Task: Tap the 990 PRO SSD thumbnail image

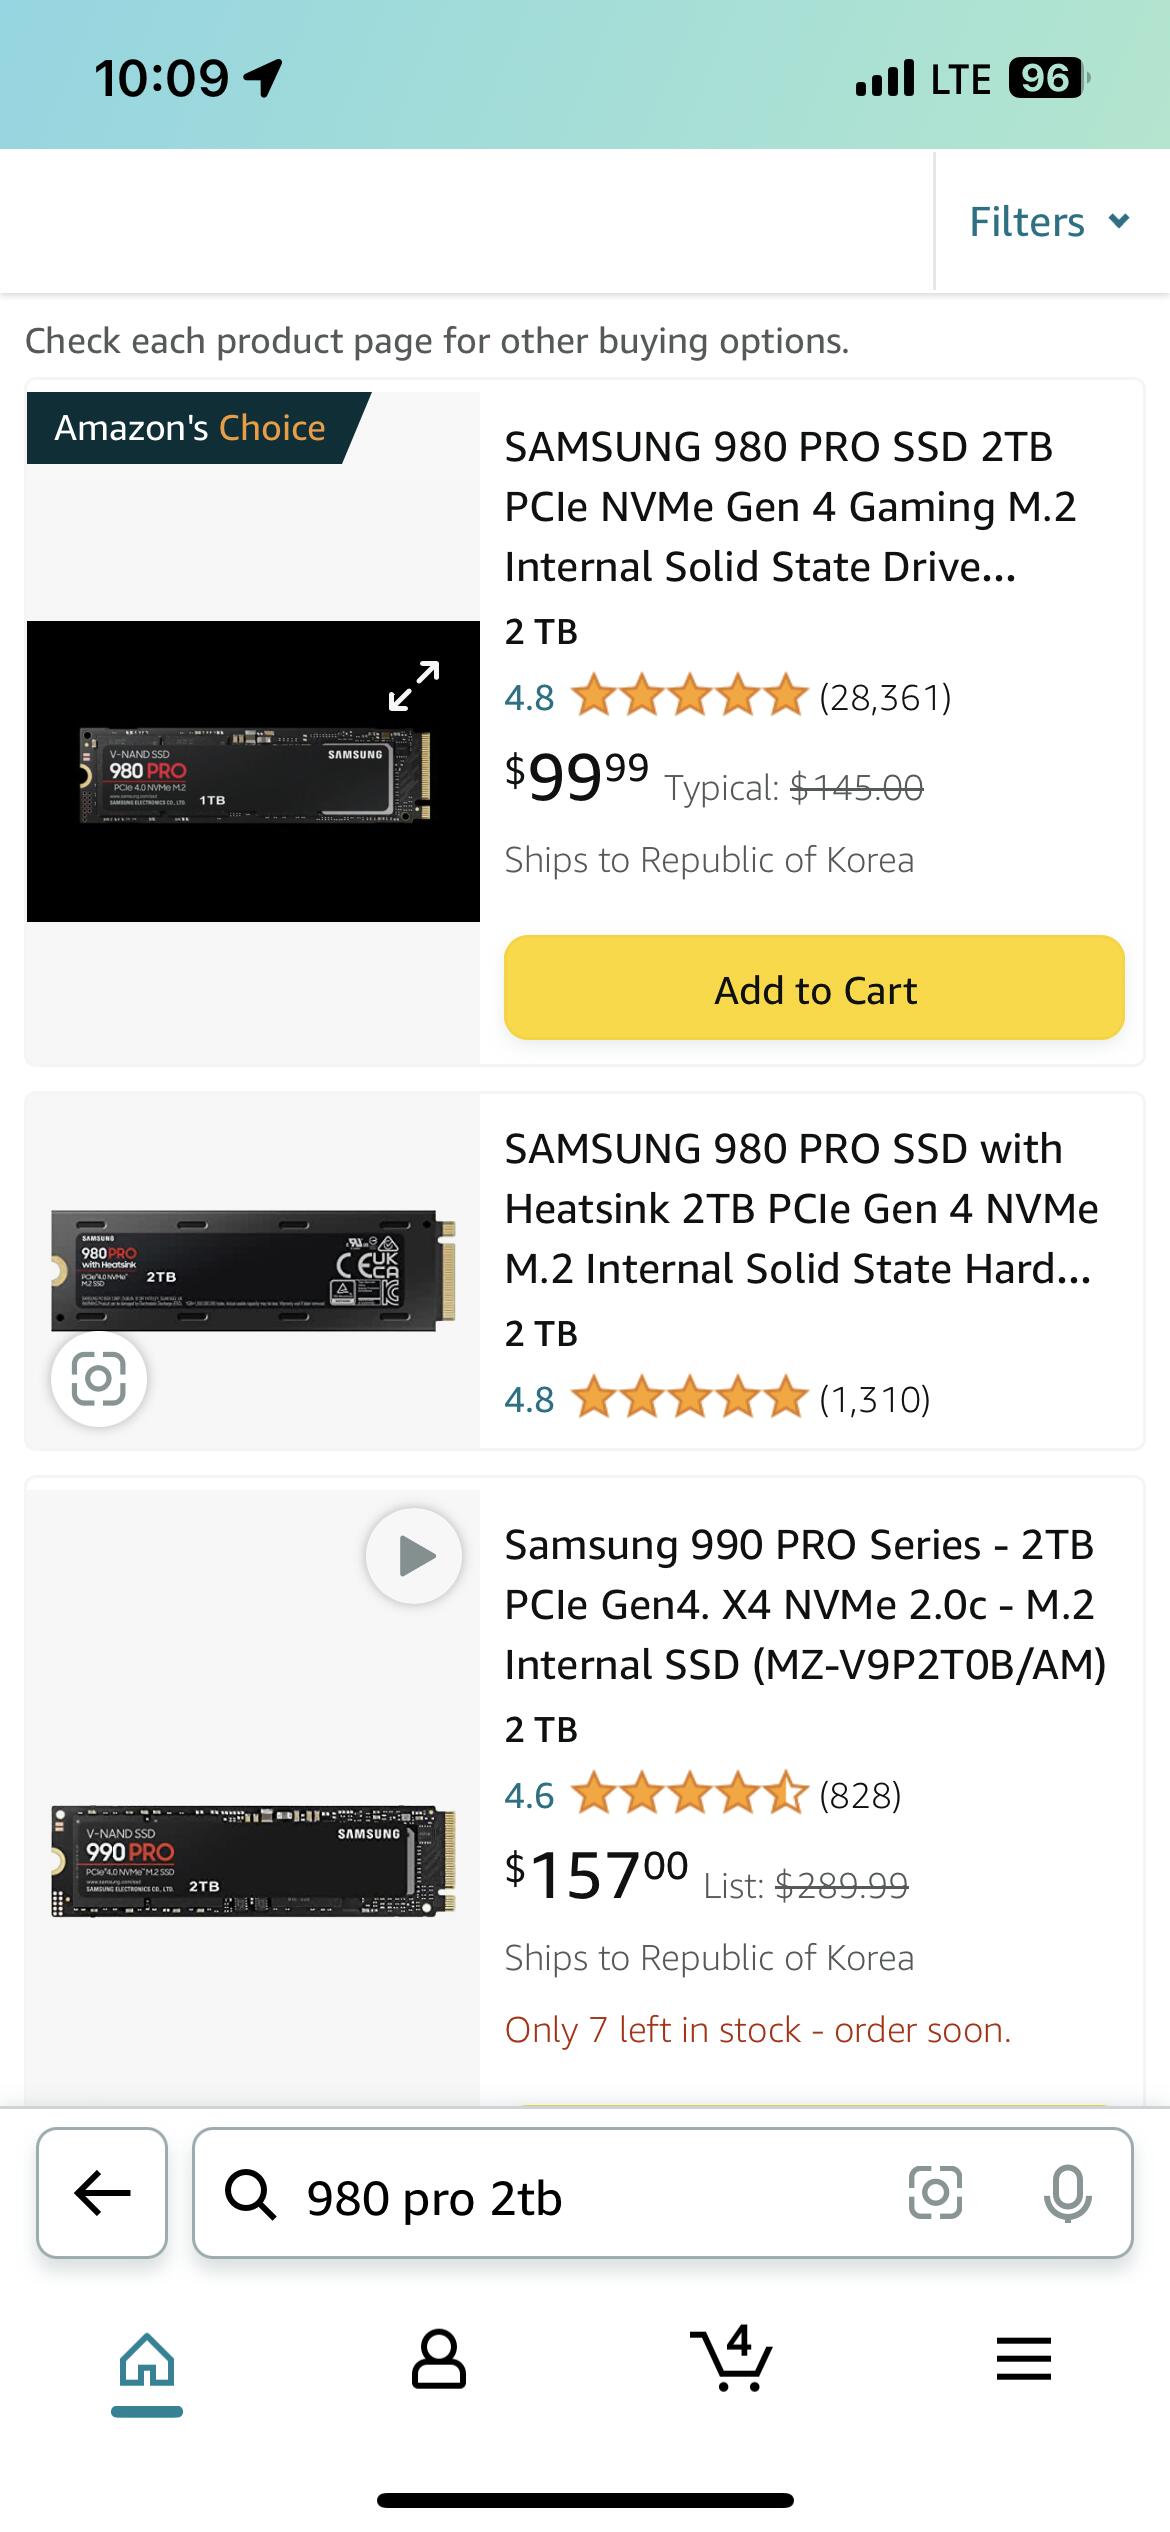Action: pyautogui.click(x=254, y=1861)
